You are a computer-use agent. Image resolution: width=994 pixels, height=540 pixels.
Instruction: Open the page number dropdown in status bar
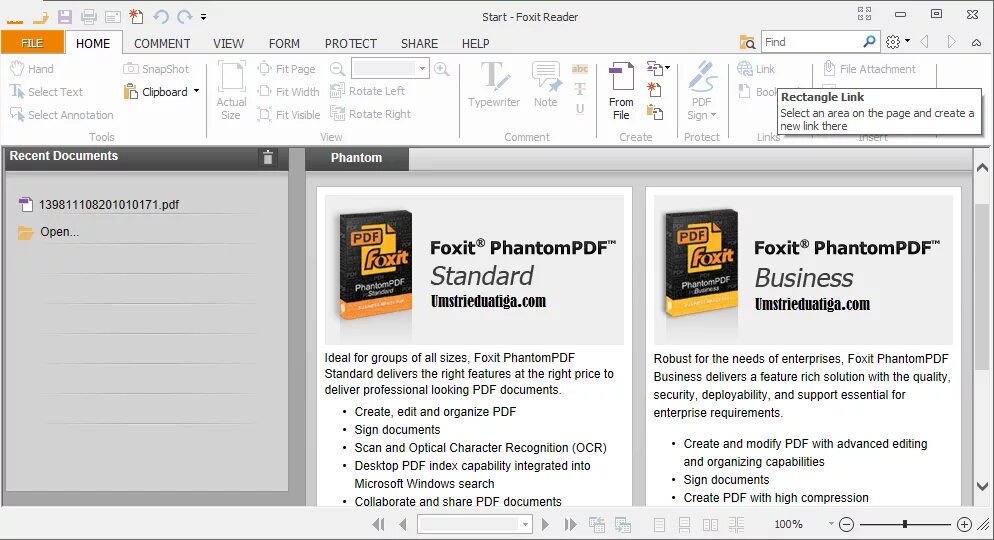coord(525,525)
